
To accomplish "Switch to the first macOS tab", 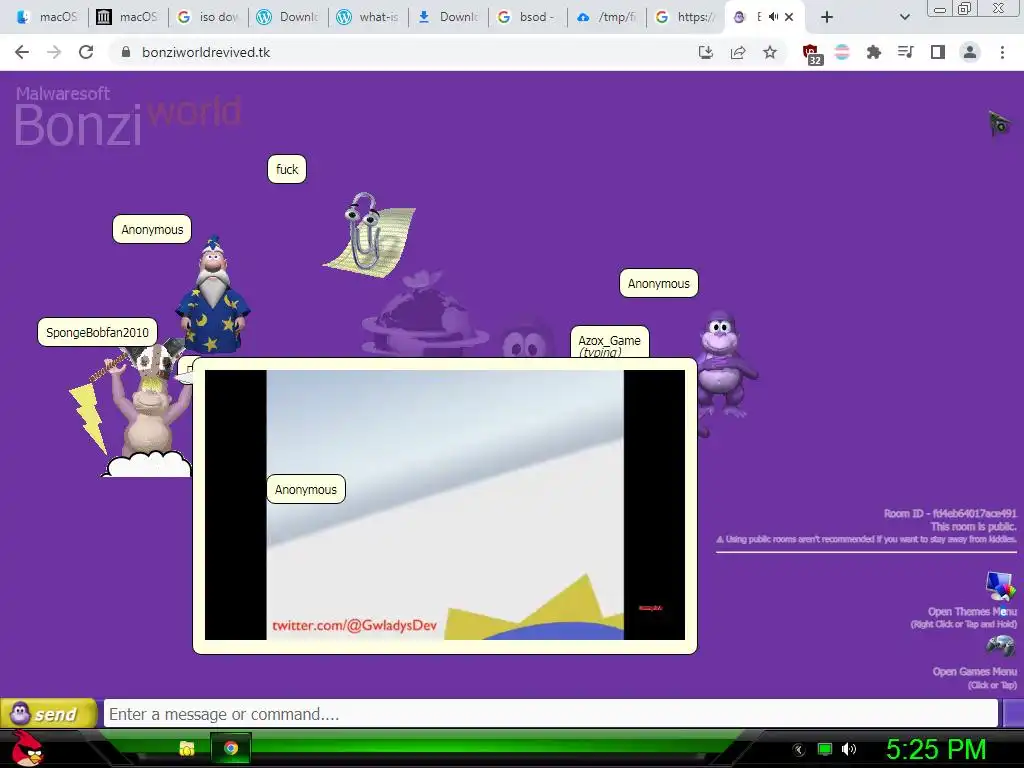I will coord(47,17).
